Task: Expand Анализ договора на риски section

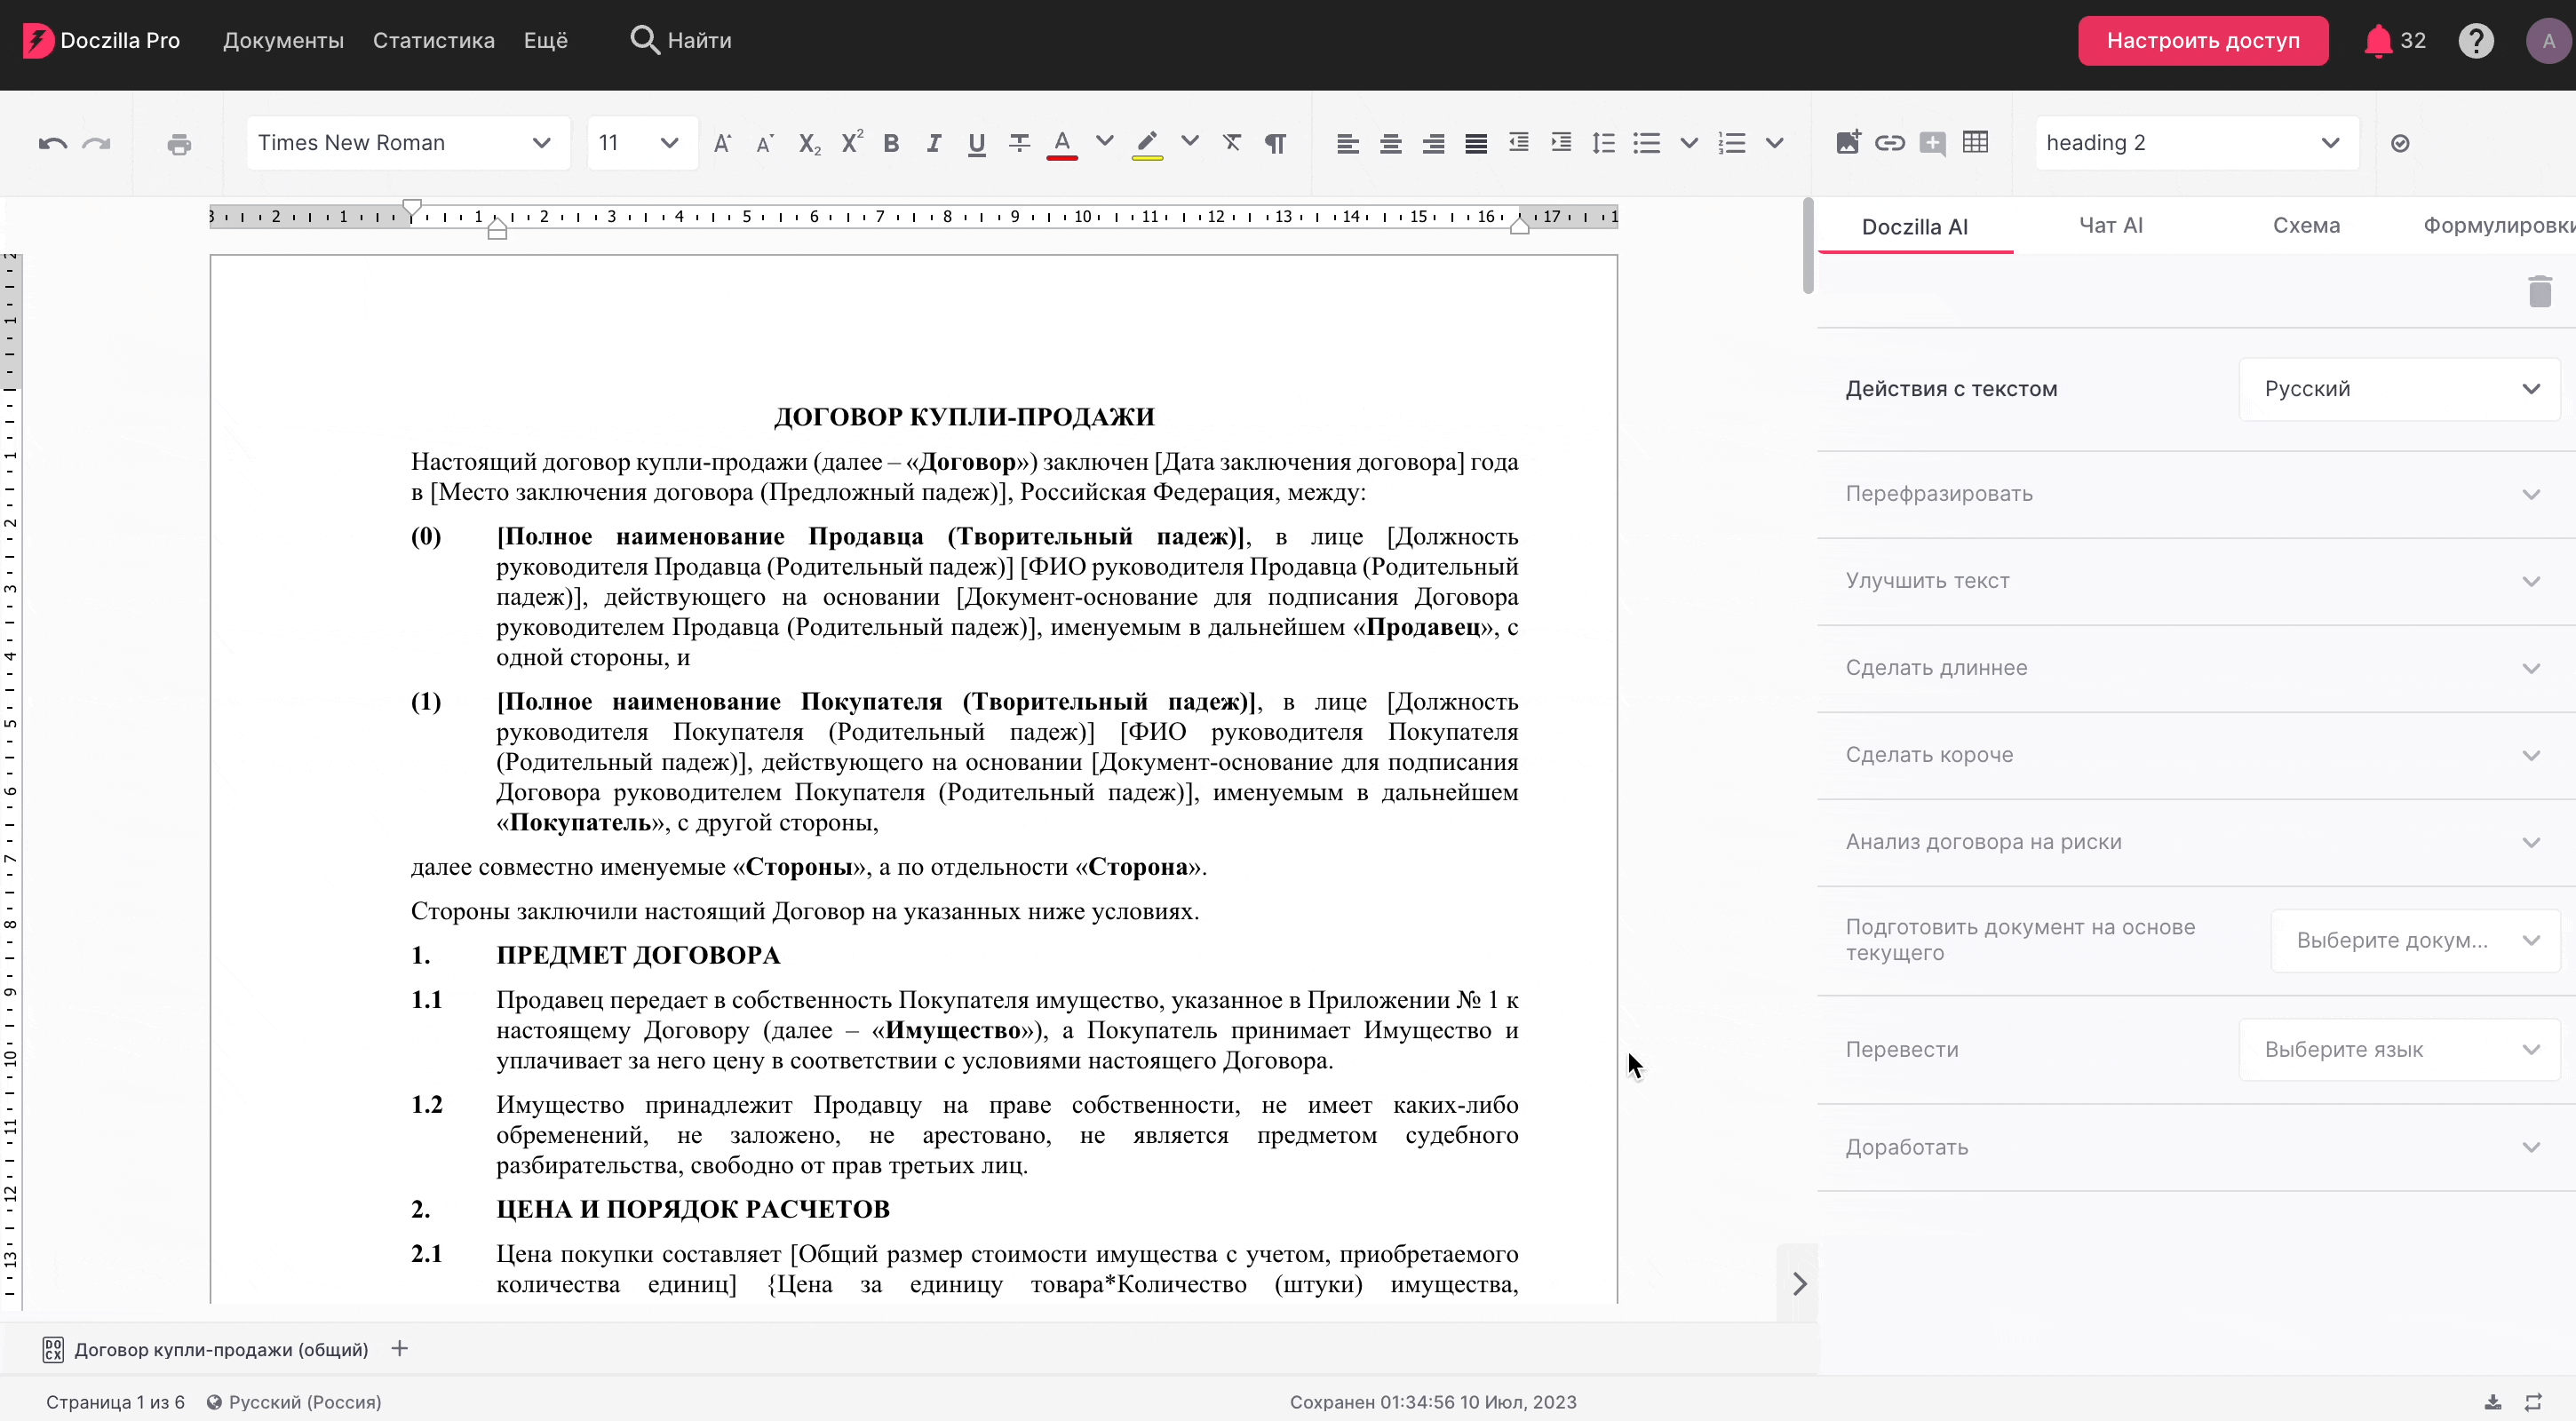Action: (2195, 842)
